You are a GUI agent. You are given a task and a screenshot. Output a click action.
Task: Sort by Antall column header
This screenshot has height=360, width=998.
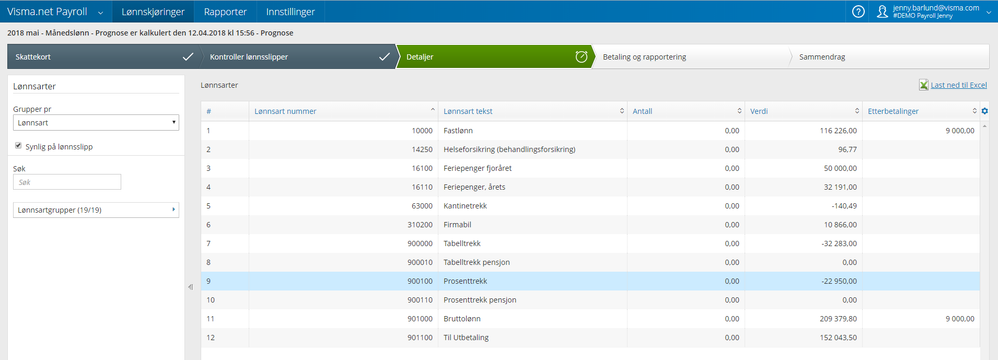click(685, 111)
